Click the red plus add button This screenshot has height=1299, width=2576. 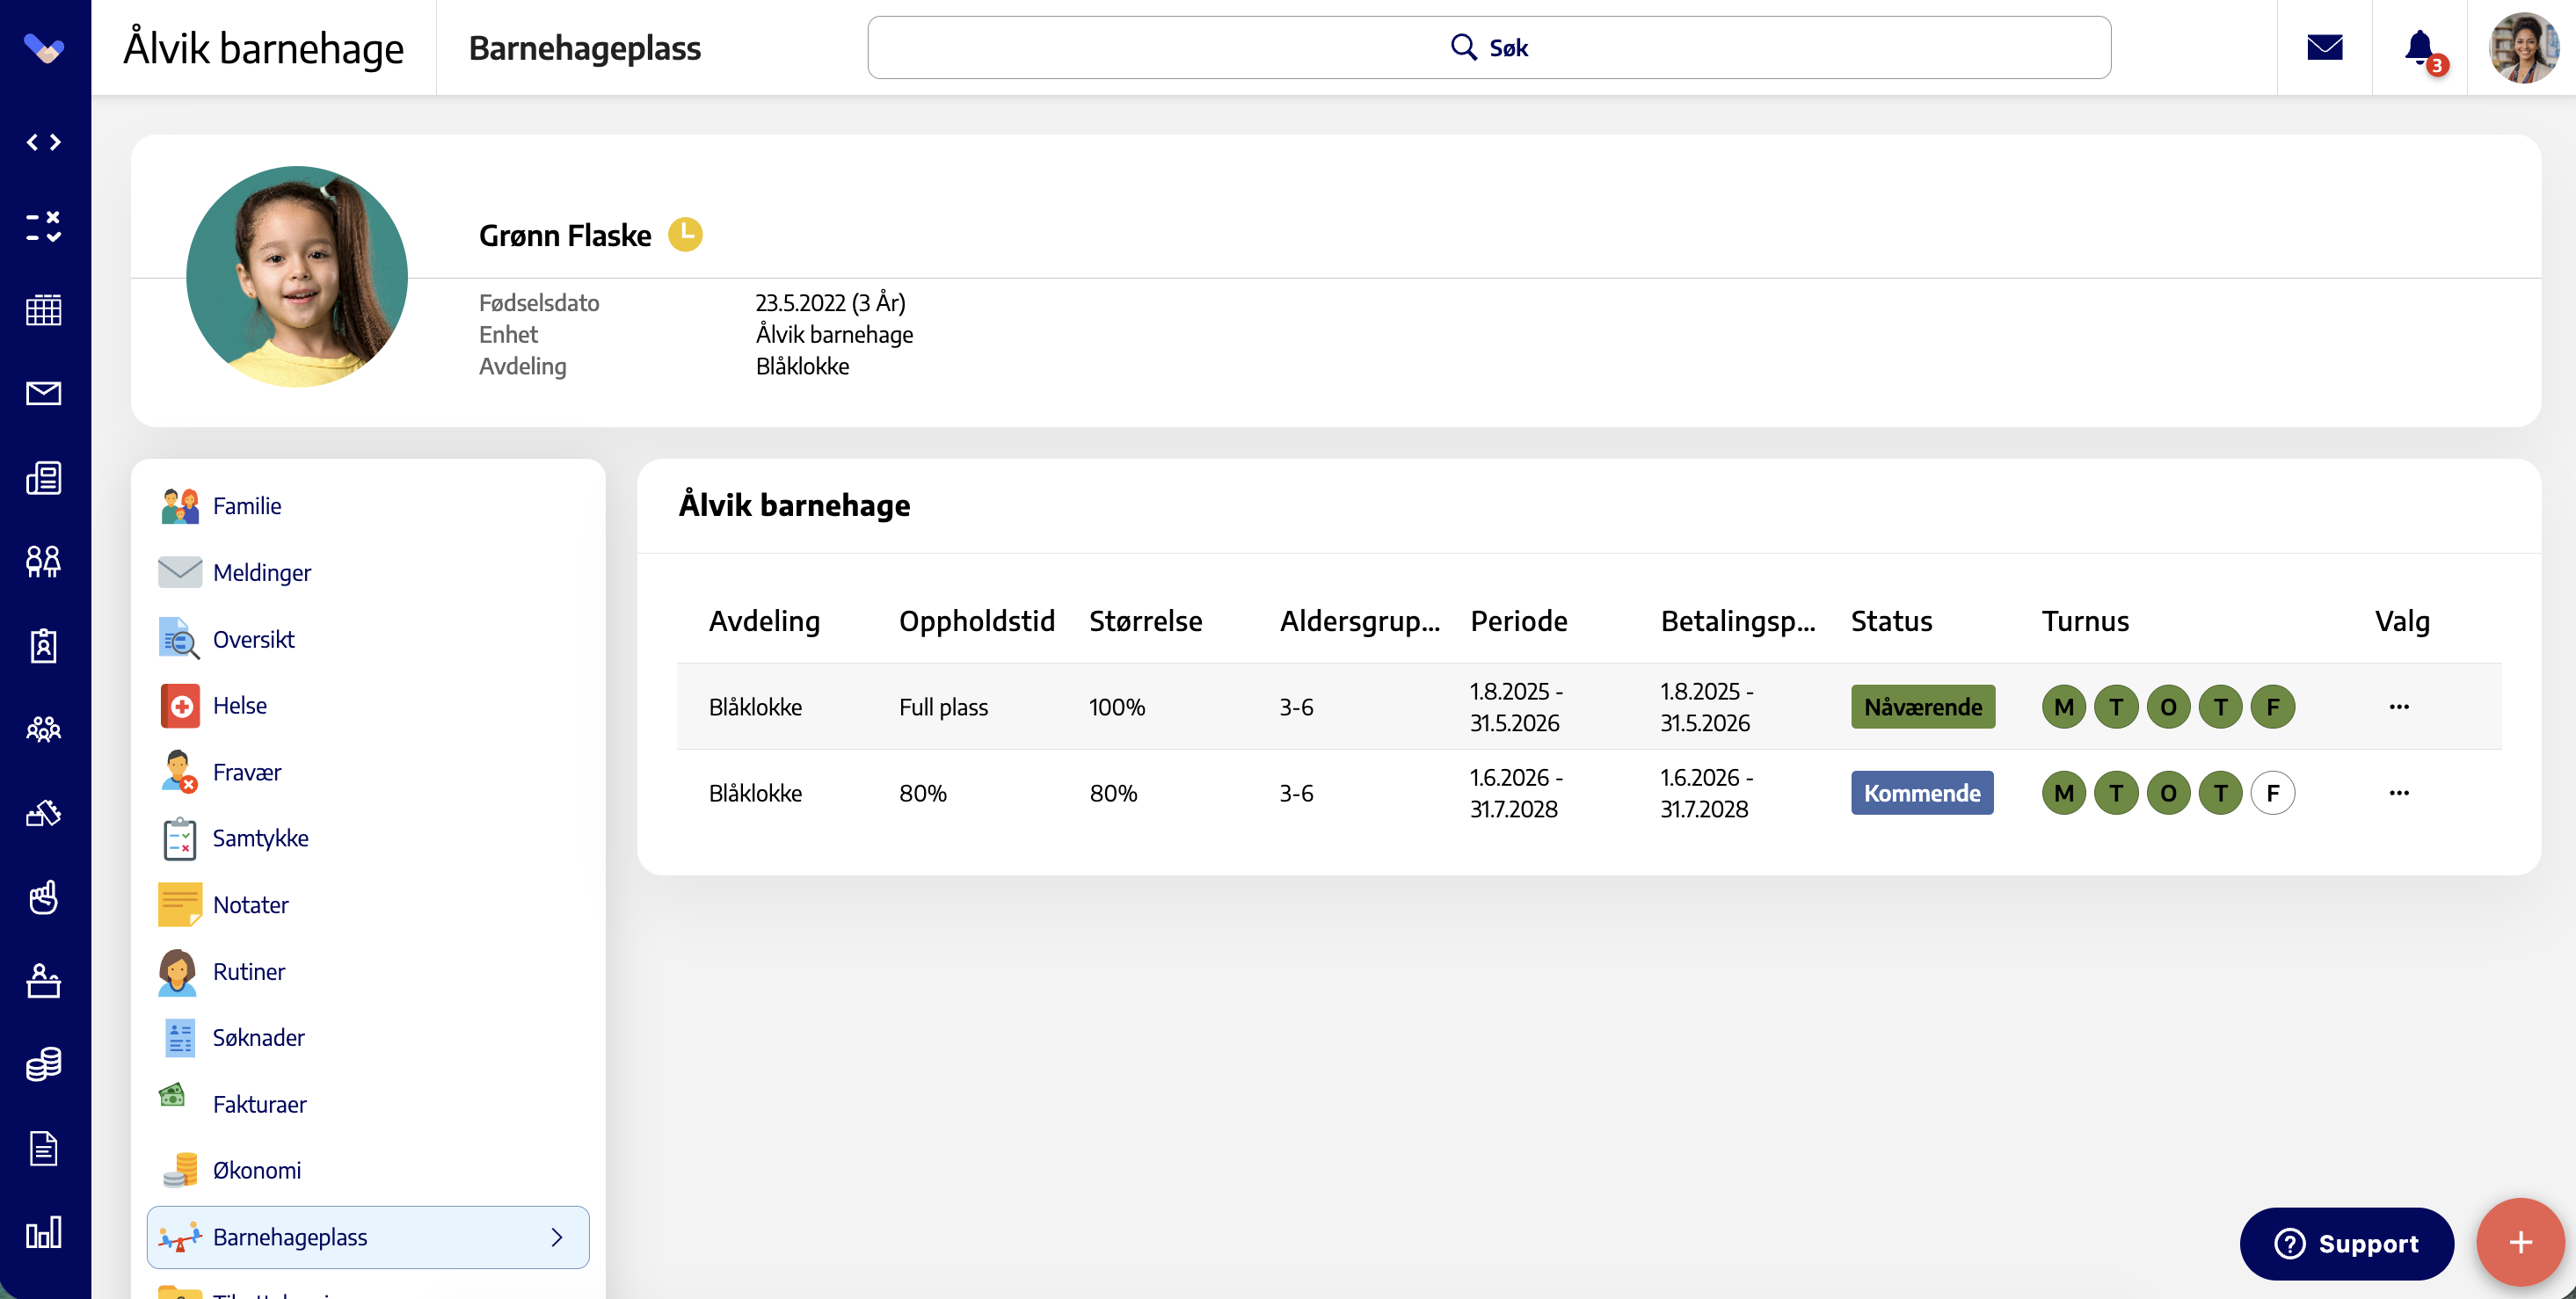point(2520,1242)
